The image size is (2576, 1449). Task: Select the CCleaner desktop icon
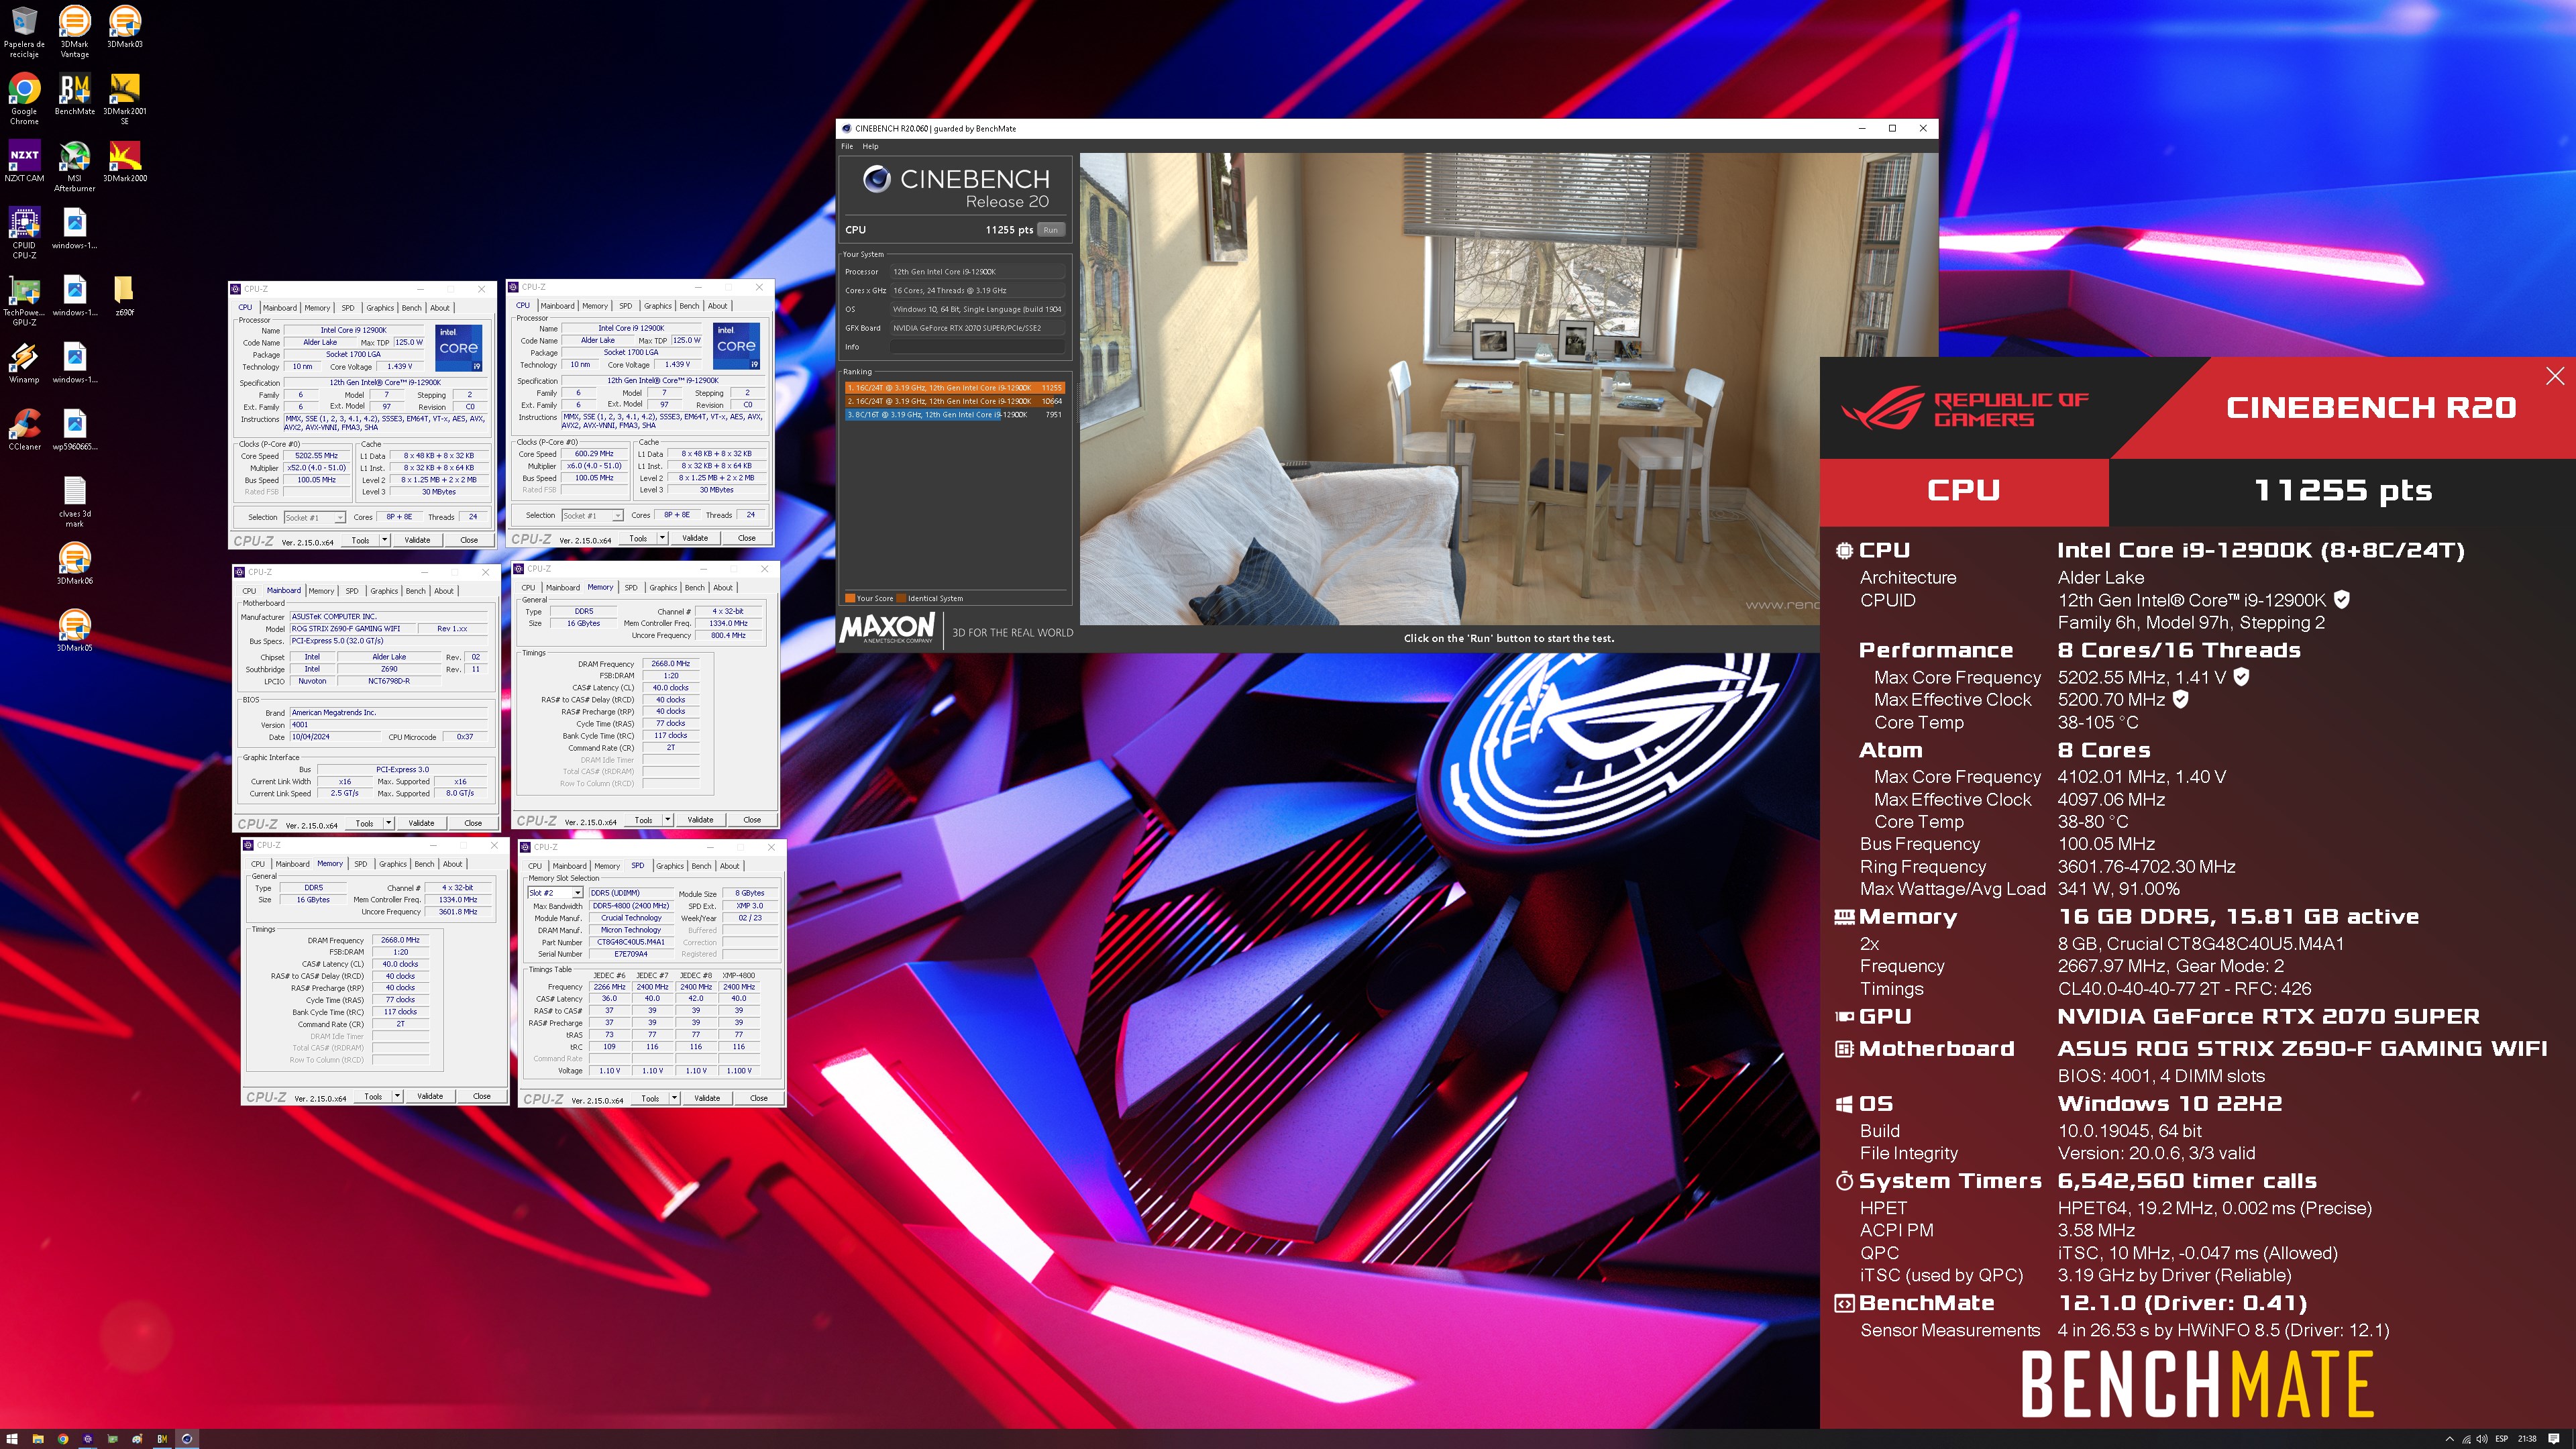[24, 430]
